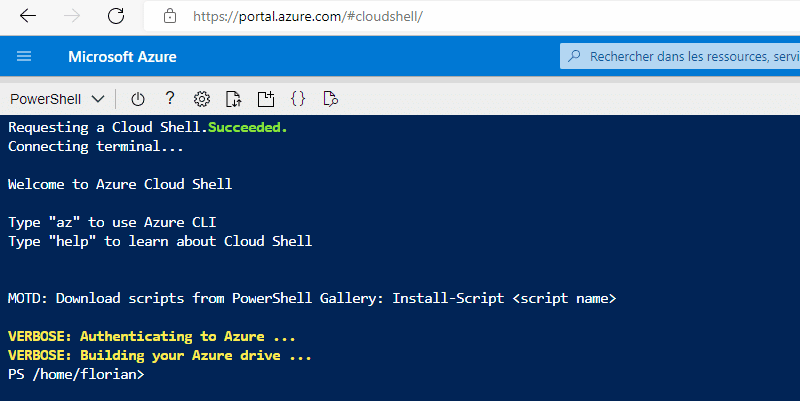Click the PS /home/florian> terminal prompt
Viewport: 800px width, 401px height.
[x=76, y=375]
